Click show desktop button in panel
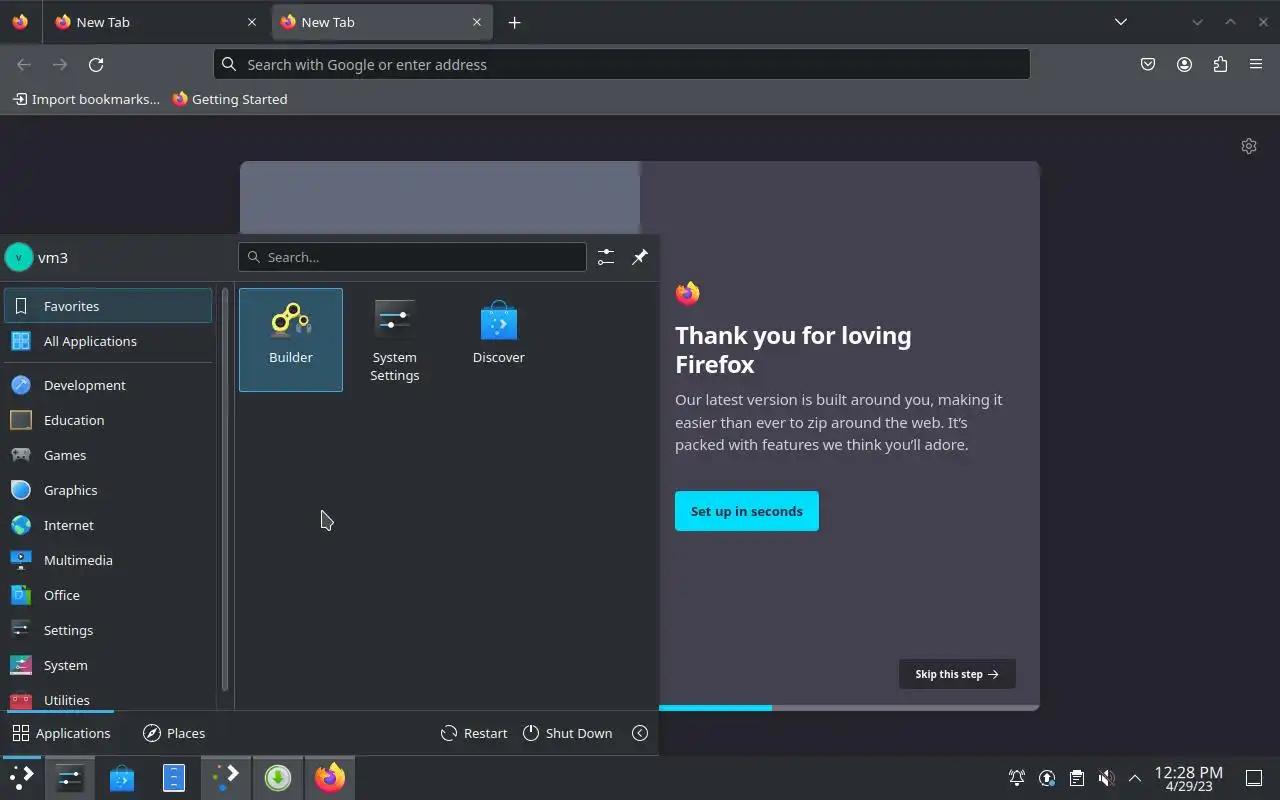 1254,778
